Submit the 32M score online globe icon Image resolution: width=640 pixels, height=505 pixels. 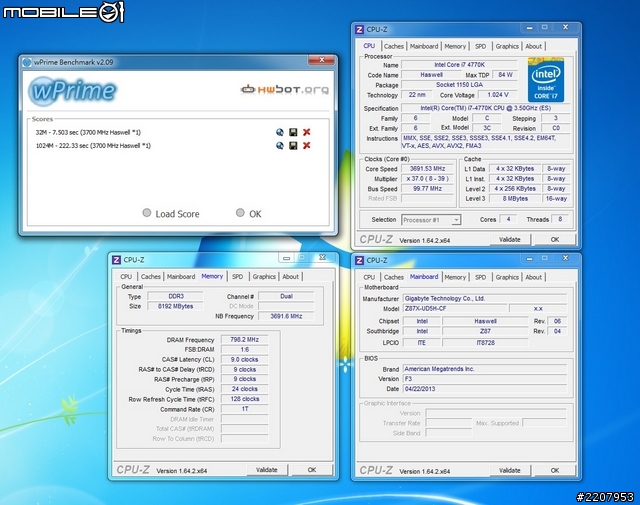click(280, 132)
